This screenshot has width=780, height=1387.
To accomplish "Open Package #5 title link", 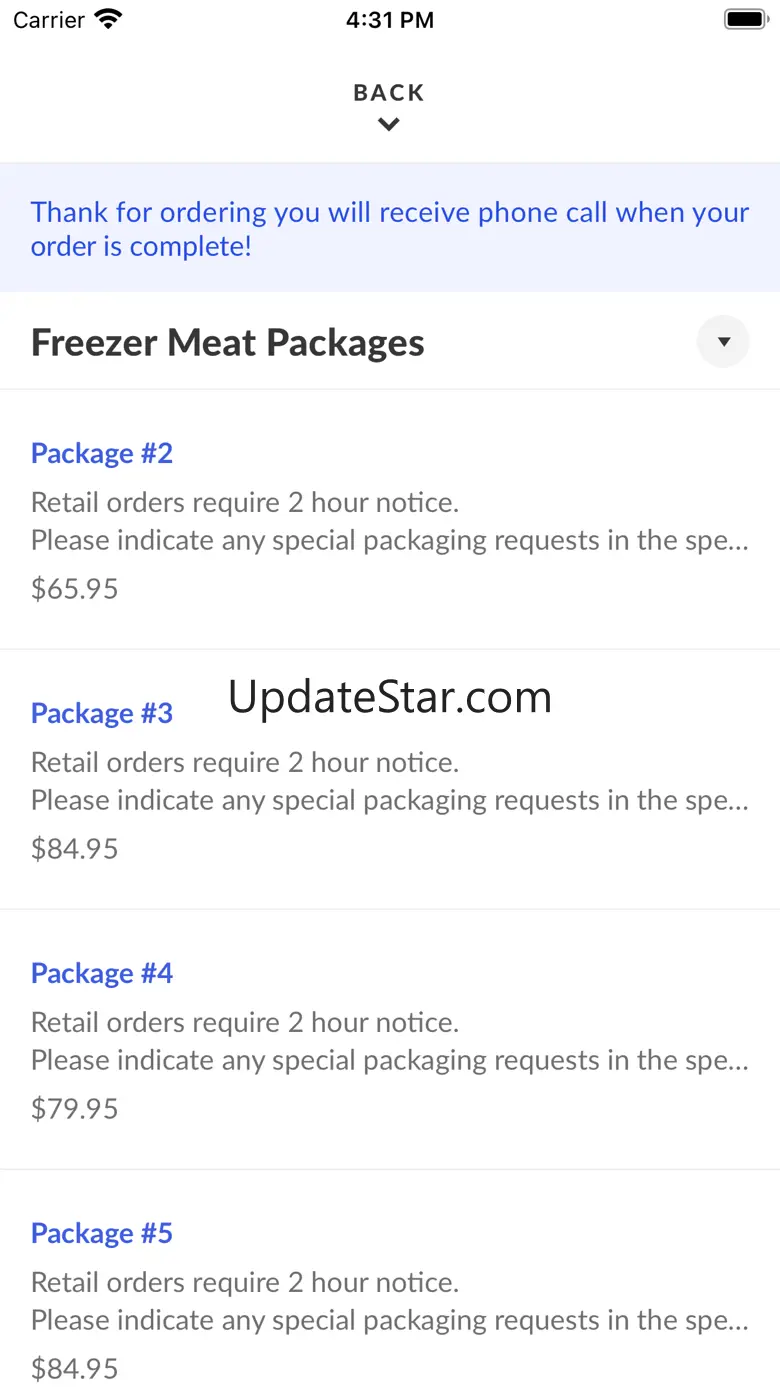I will point(102,1233).
